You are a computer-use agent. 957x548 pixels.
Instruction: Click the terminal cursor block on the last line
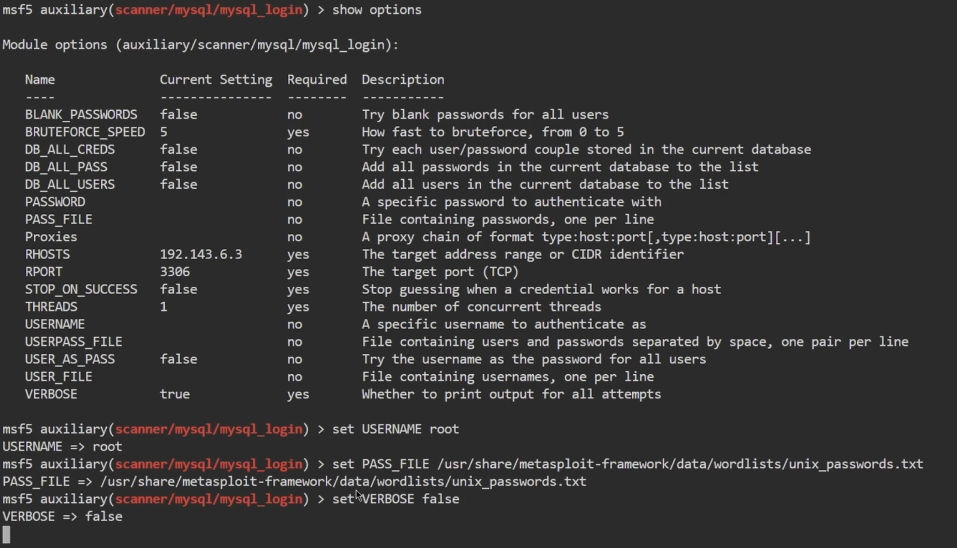6,534
